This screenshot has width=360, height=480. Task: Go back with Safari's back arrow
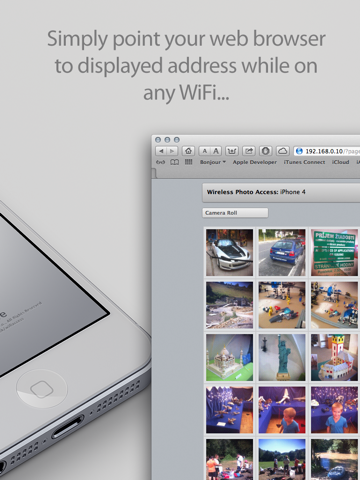tap(161, 151)
